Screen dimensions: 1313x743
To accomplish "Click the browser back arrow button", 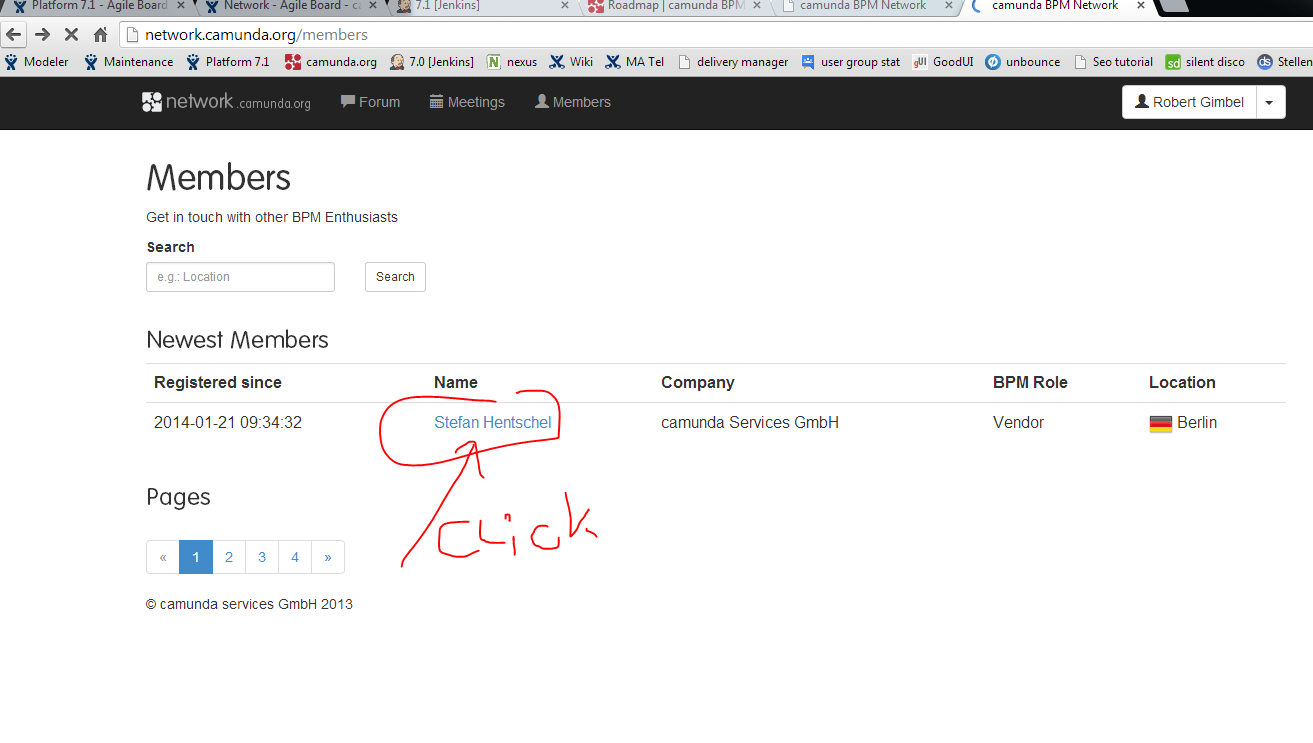I will (x=14, y=35).
